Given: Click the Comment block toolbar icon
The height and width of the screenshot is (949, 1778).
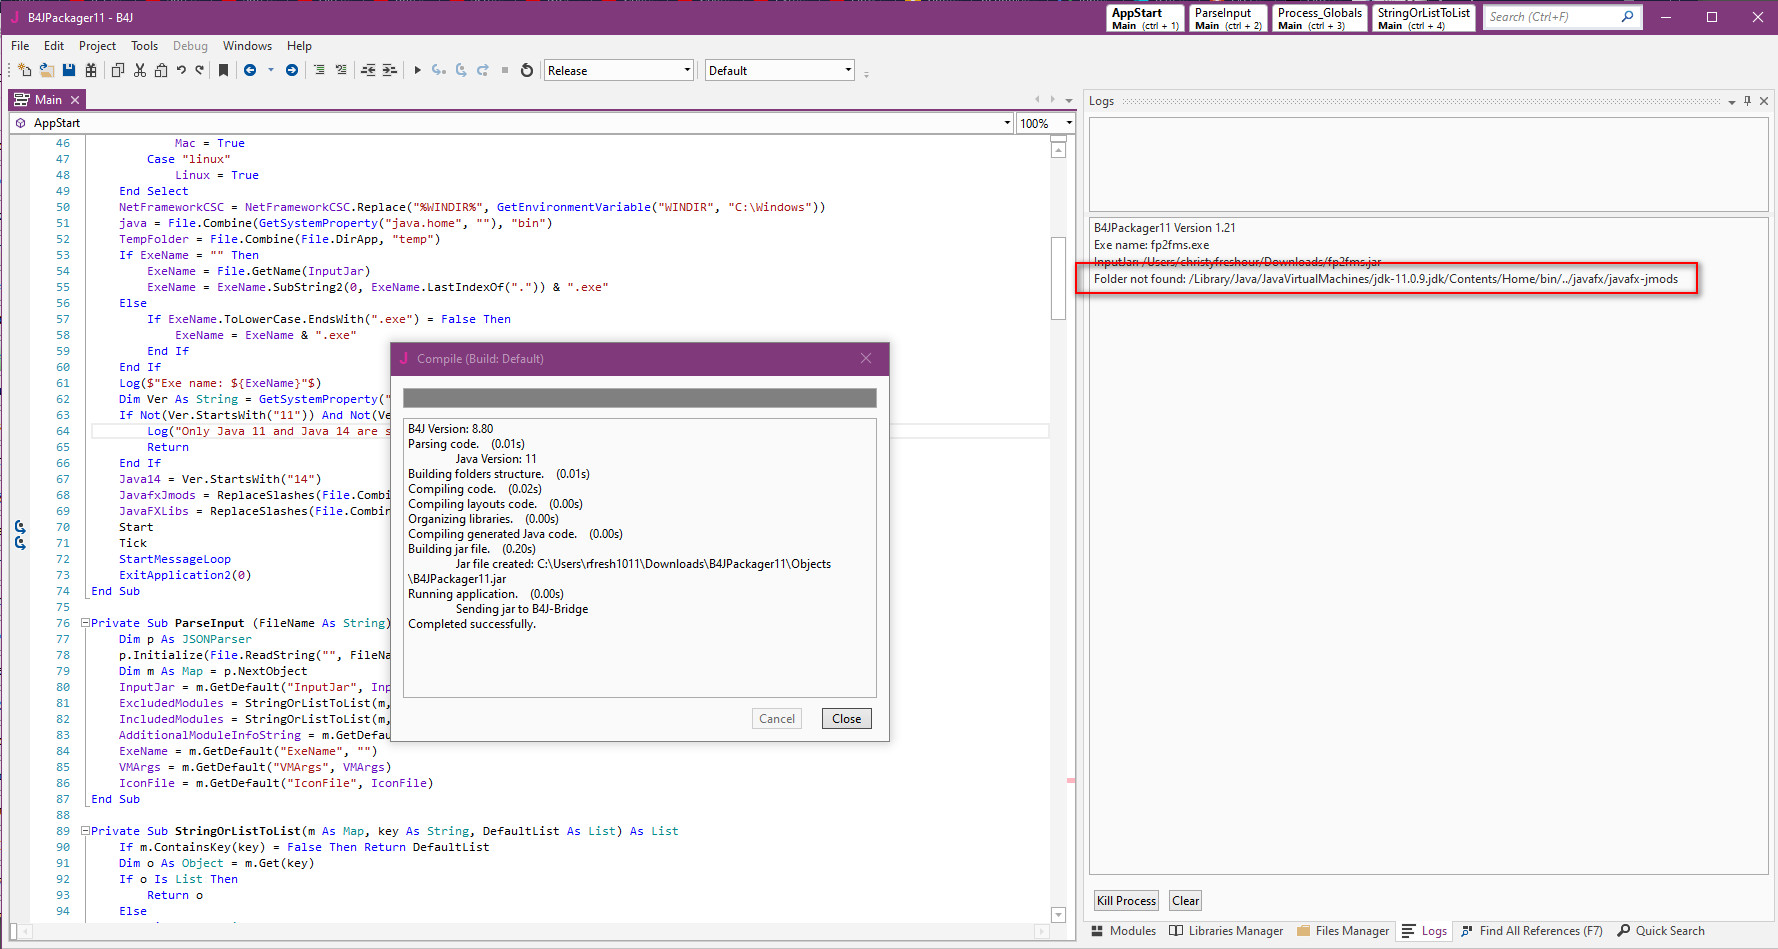Looking at the screenshot, I should click(319, 70).
